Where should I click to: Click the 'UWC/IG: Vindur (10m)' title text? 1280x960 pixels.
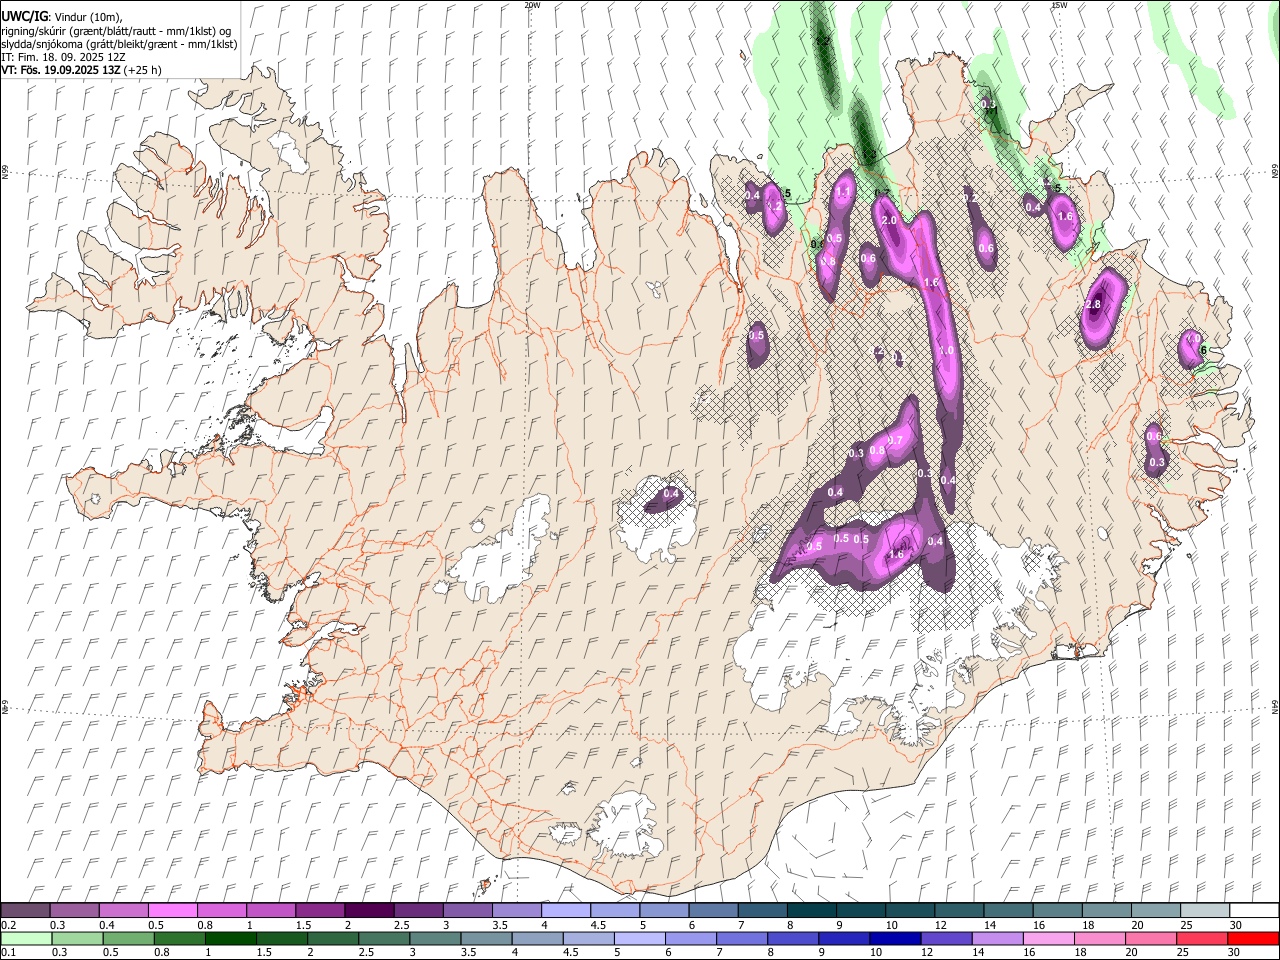pyautogui.click(x=62, y=16)
